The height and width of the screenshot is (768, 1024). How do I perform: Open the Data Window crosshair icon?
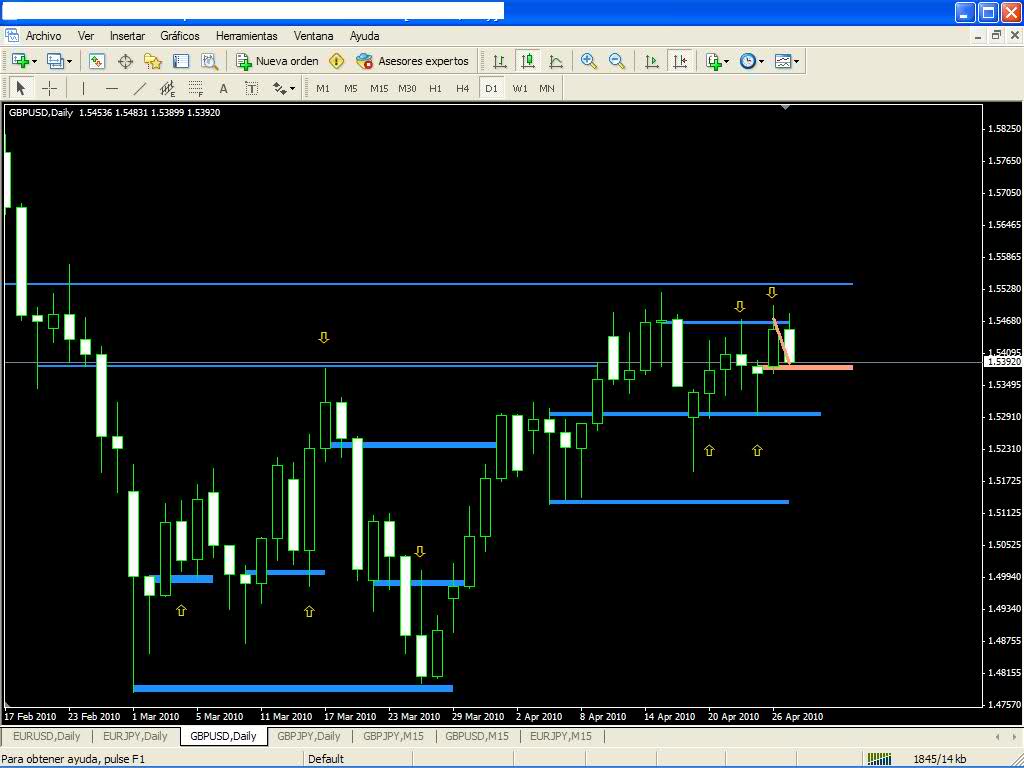coord(125,61)
